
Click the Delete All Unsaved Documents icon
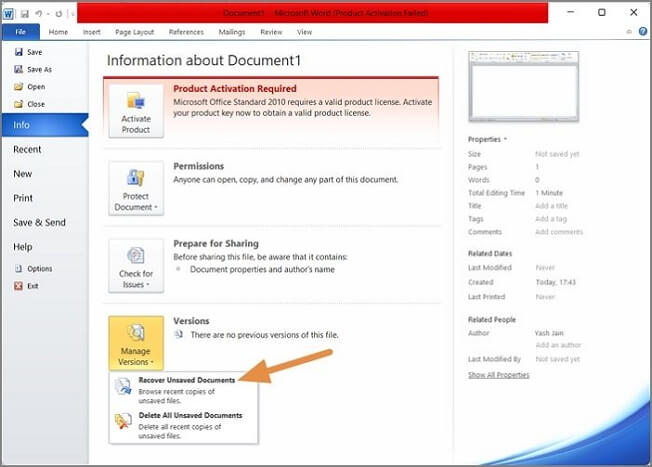tap(123, 422)
